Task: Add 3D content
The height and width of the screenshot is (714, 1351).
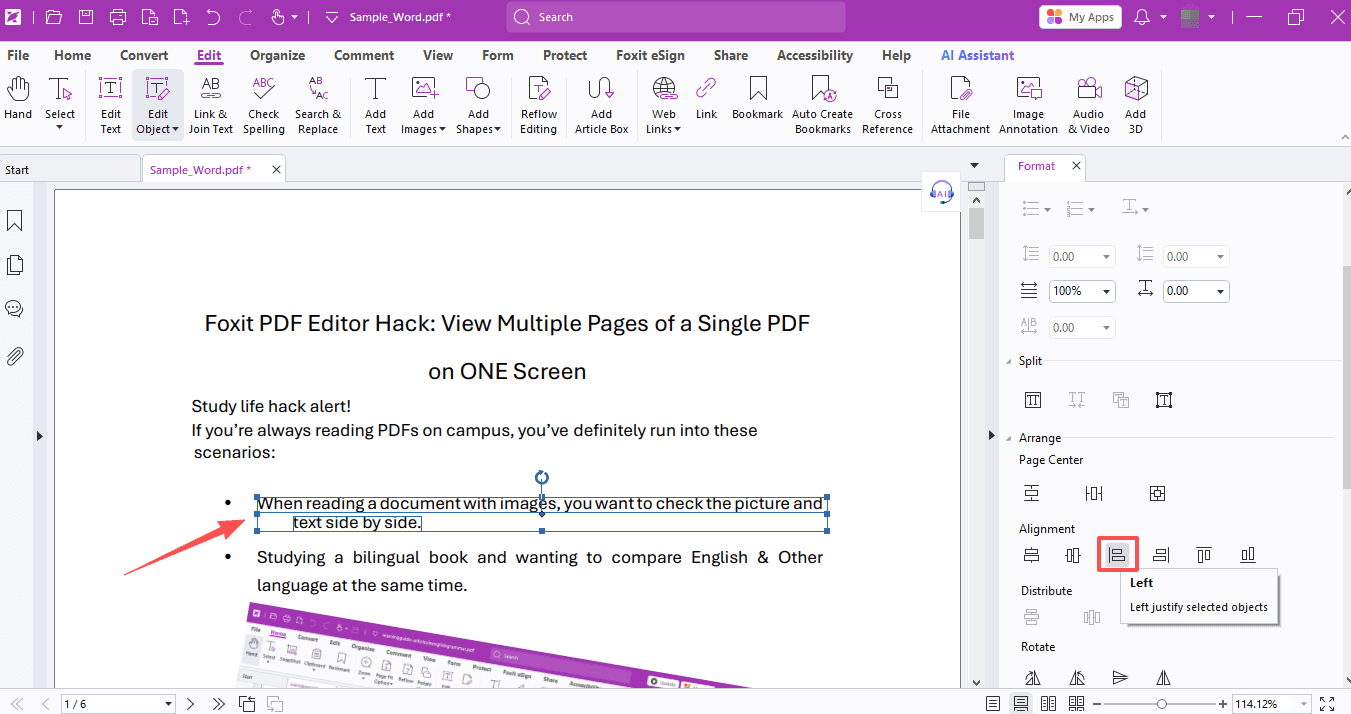Action: coord(1135,104)
